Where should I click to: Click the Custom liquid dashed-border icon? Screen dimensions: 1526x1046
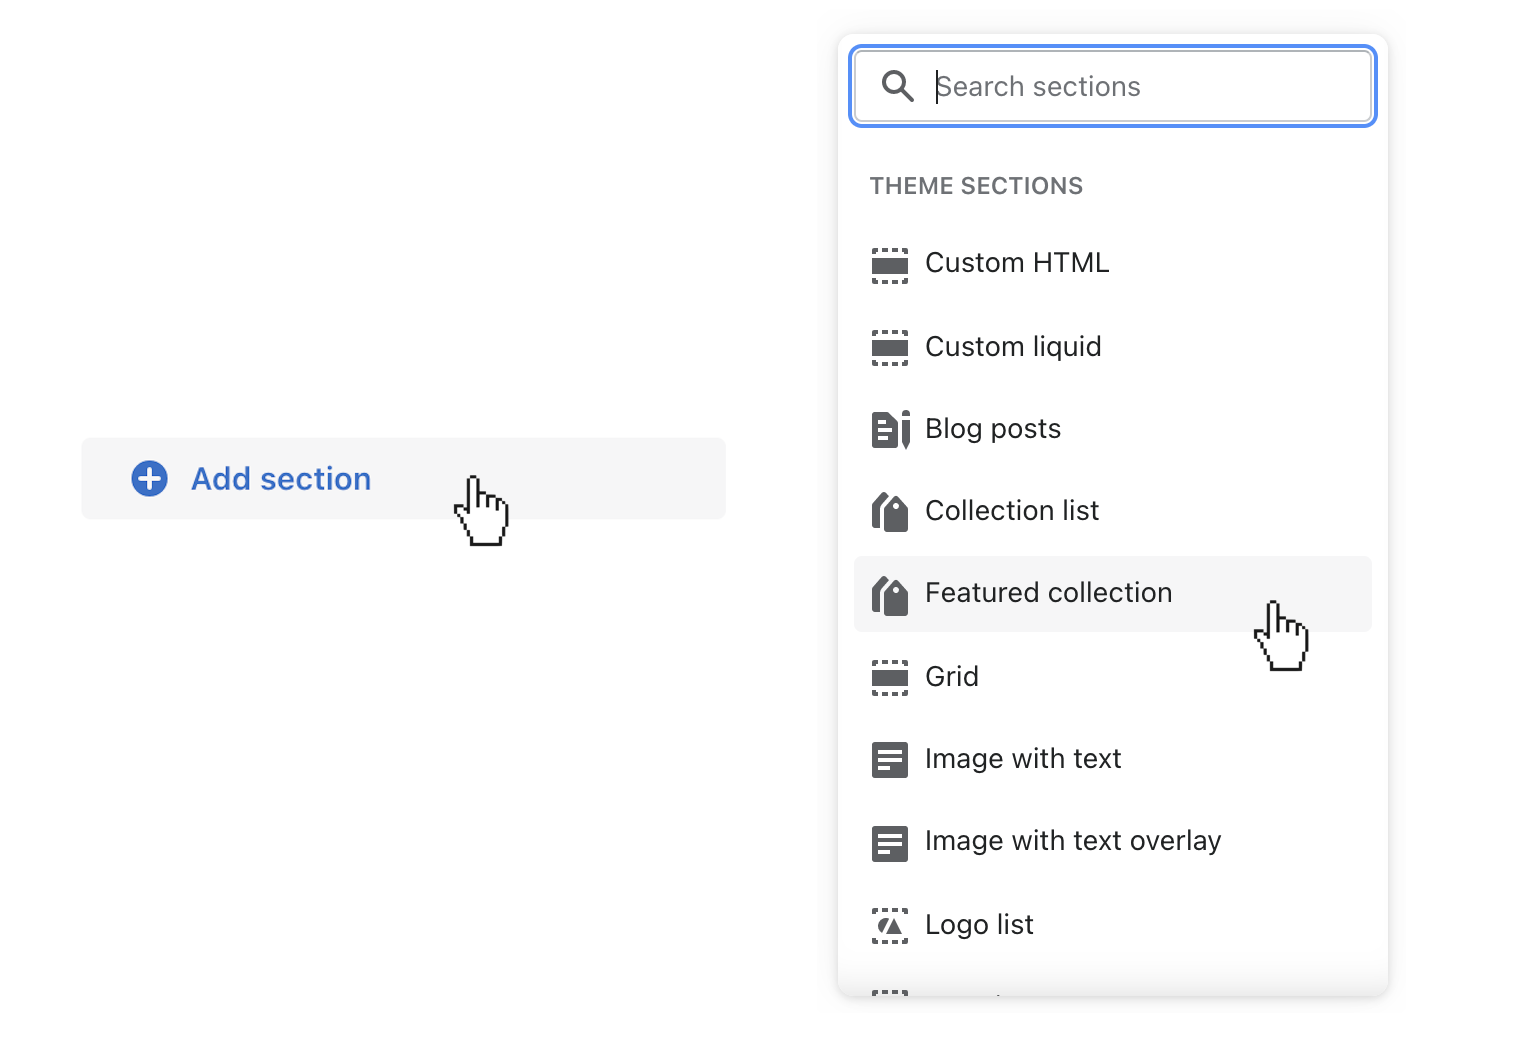pyautogui.click(x=890, y=347)
